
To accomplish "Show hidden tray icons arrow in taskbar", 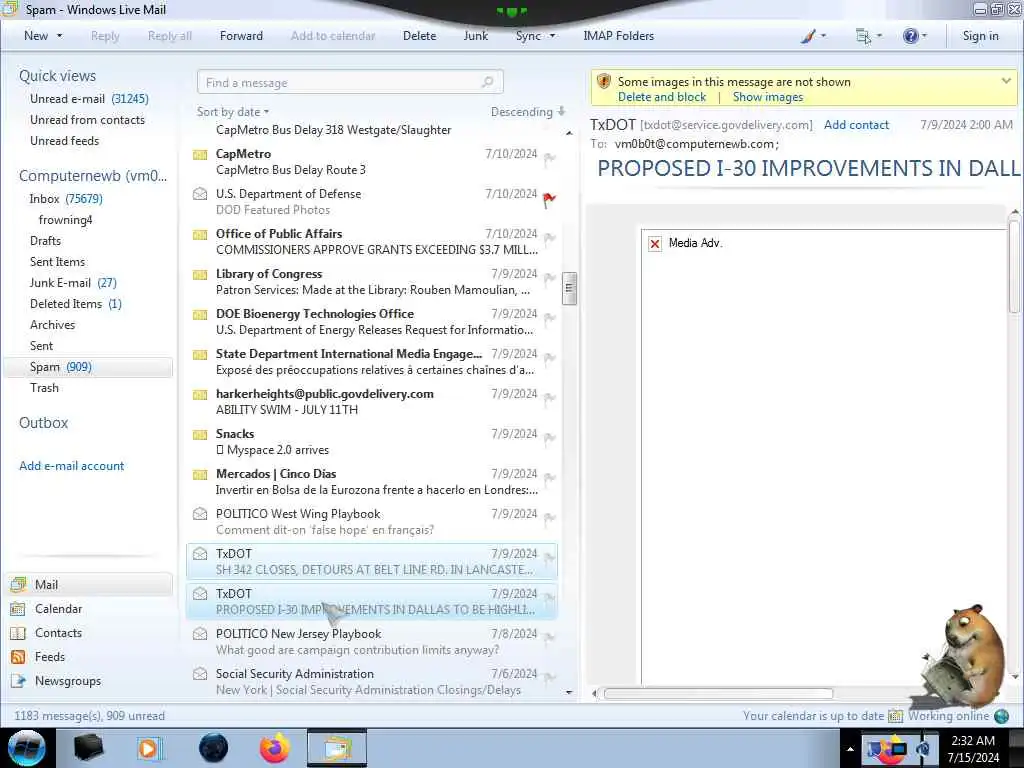I will [850, 749].
